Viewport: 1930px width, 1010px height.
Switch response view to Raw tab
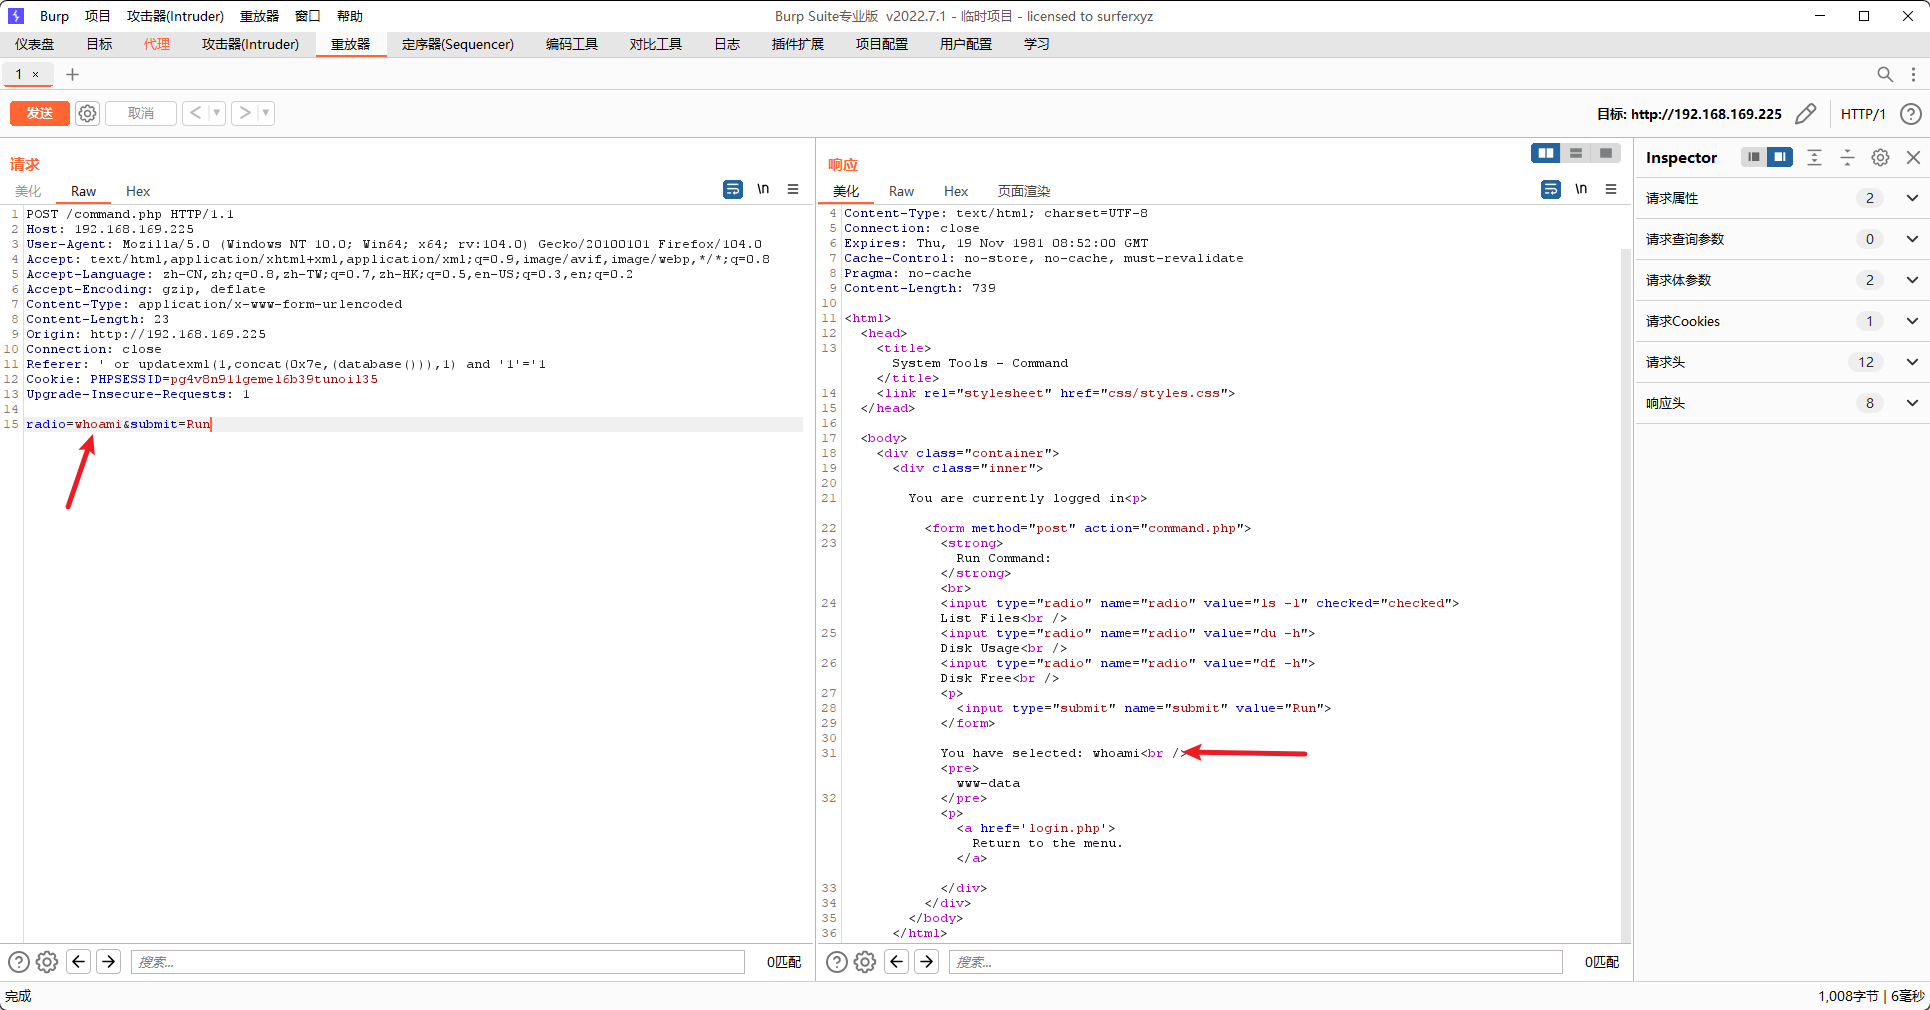click(901, 191)
